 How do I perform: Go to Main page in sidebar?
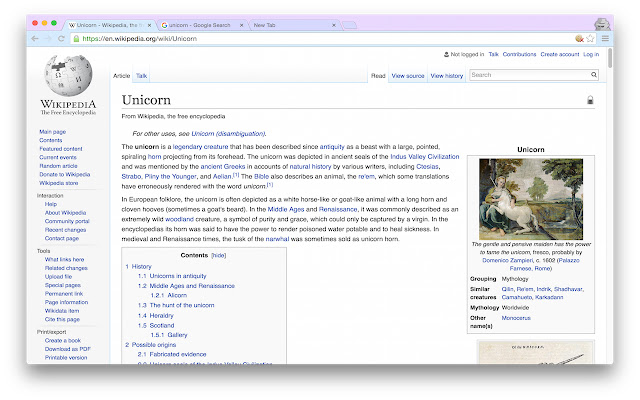[52, 132]
